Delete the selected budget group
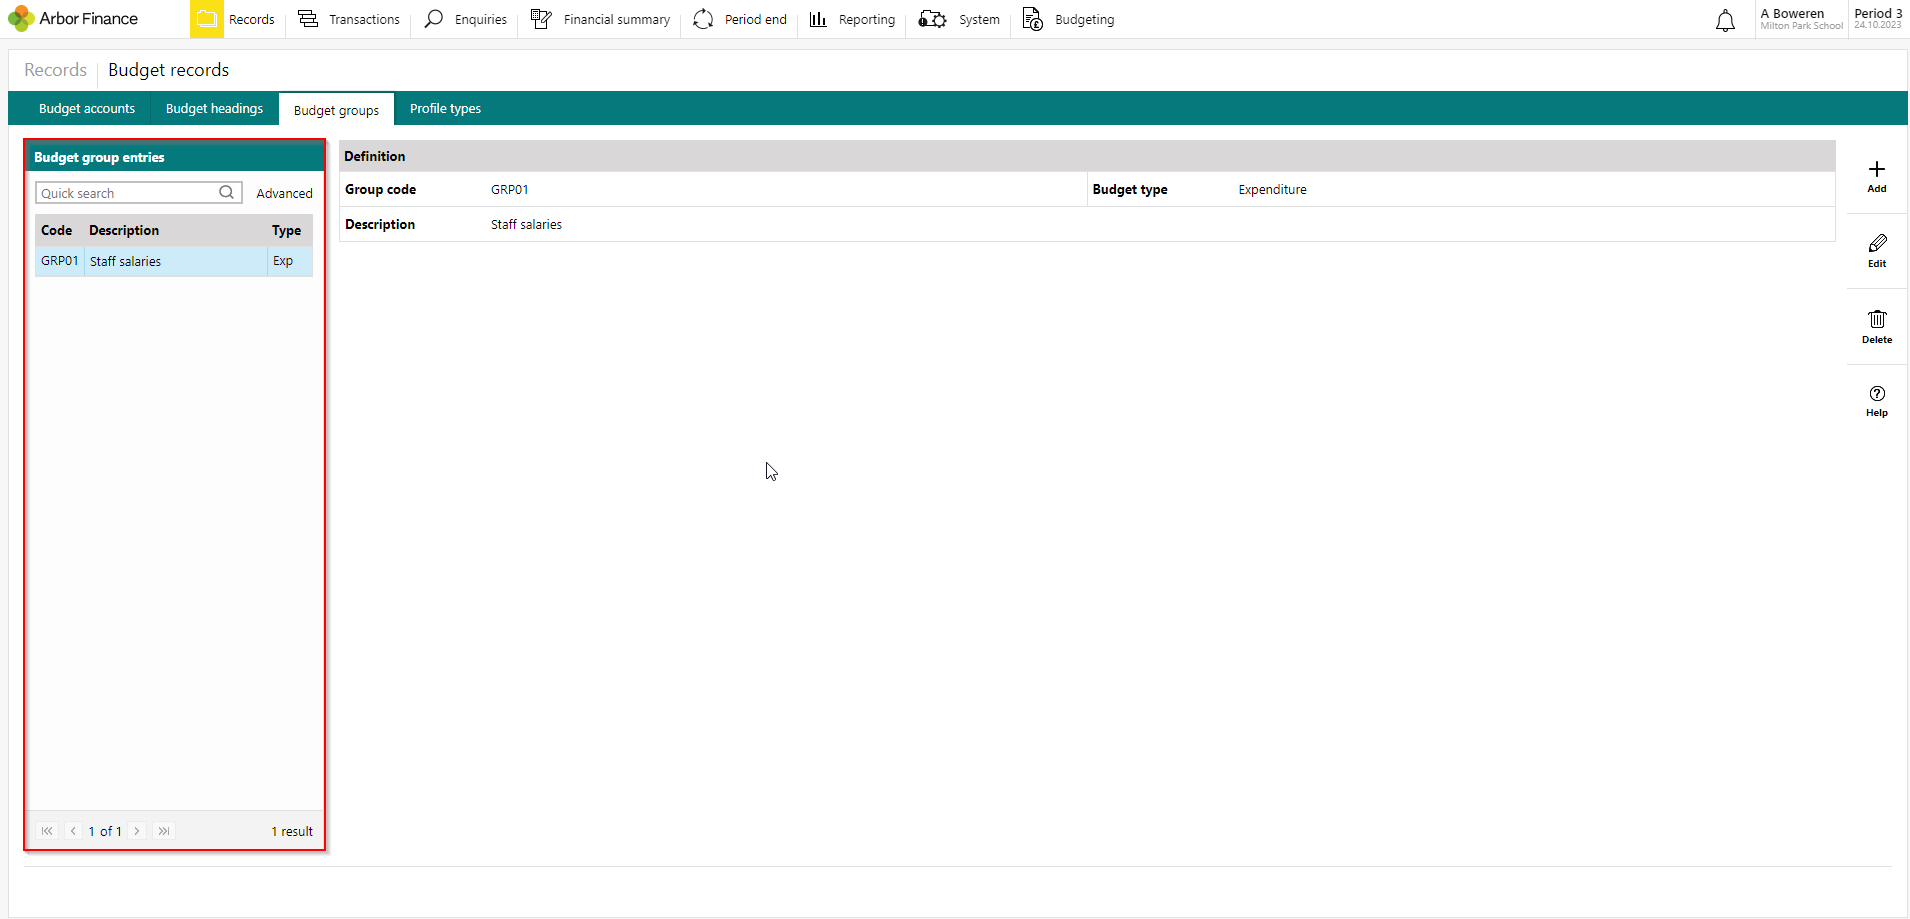1910x919 pixels. tap(1877, 326)
